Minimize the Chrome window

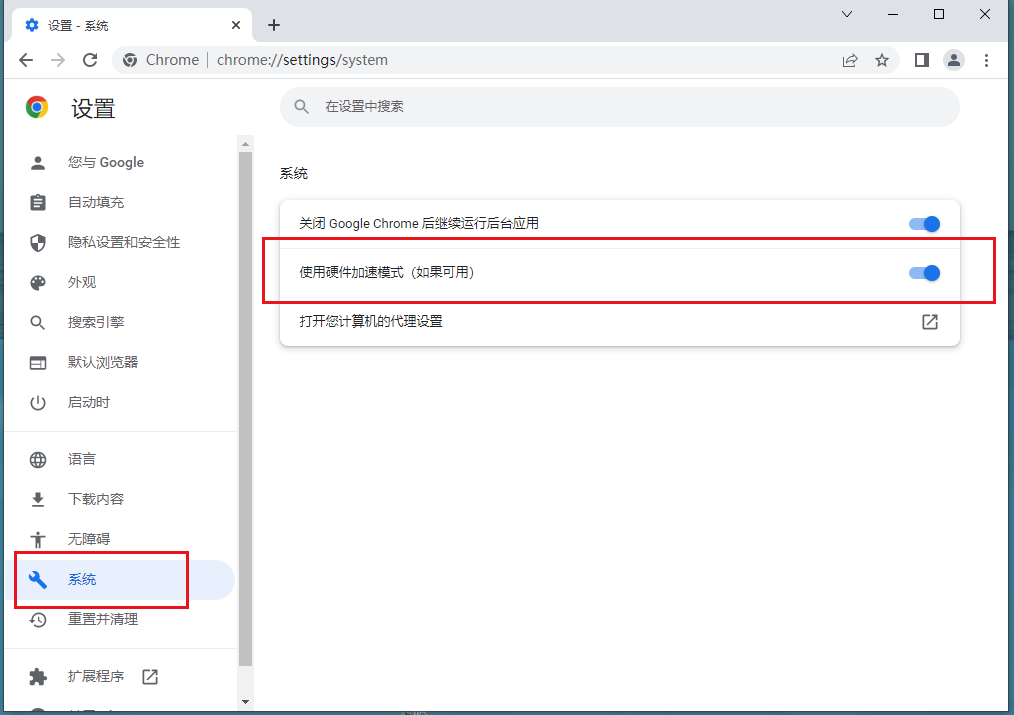point(893,14)
